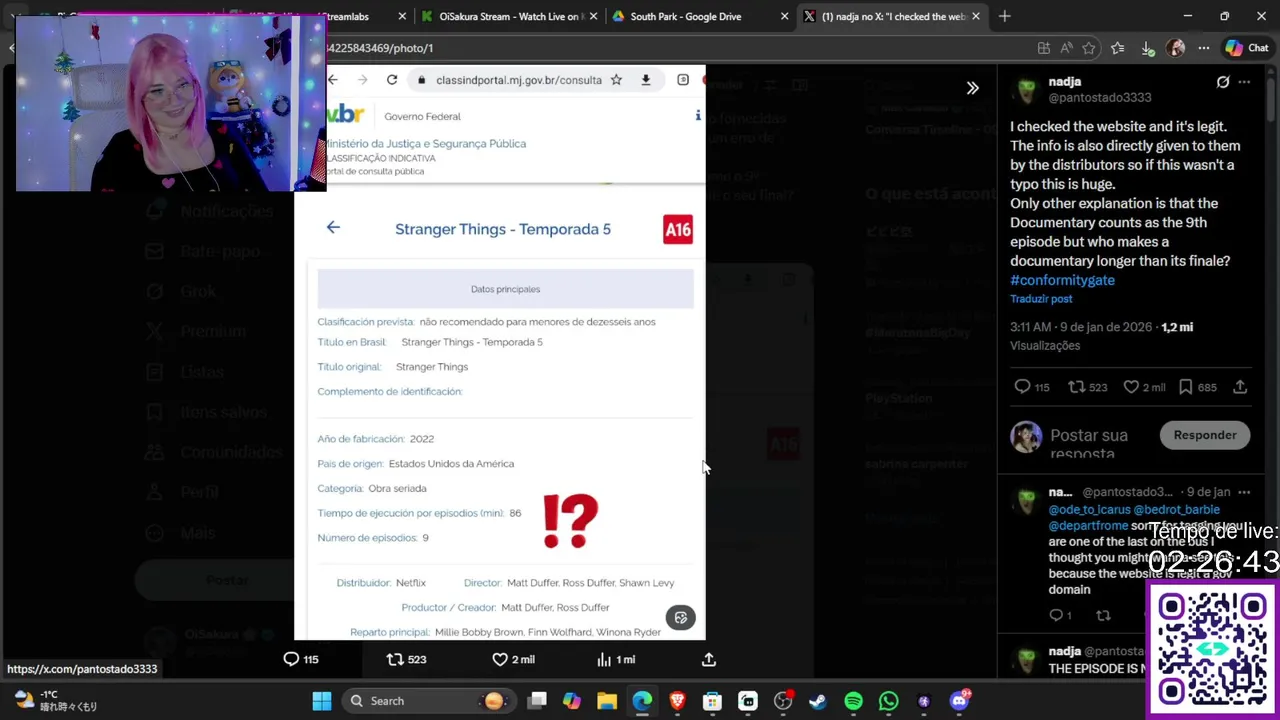Open Edge downloads icon
1280x720 pixels.
click(1148, 48)
